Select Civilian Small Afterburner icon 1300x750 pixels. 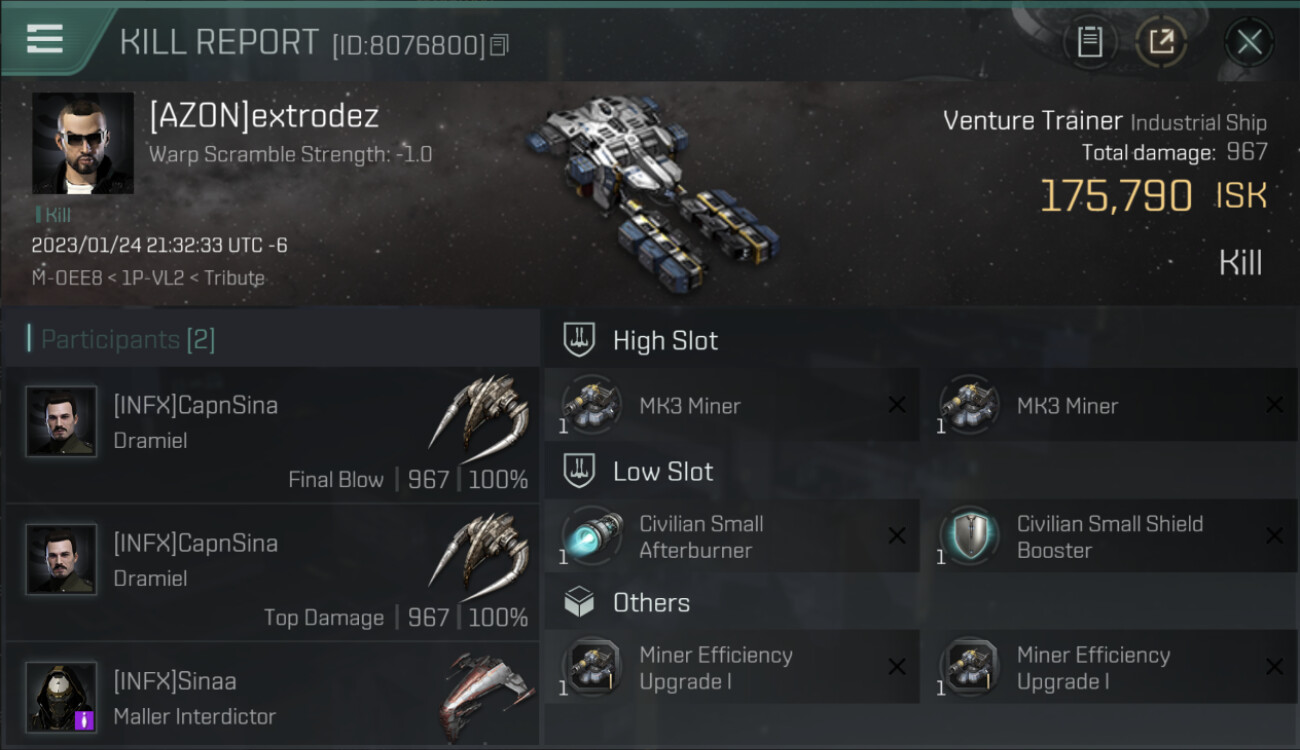[x=591, y=536]
